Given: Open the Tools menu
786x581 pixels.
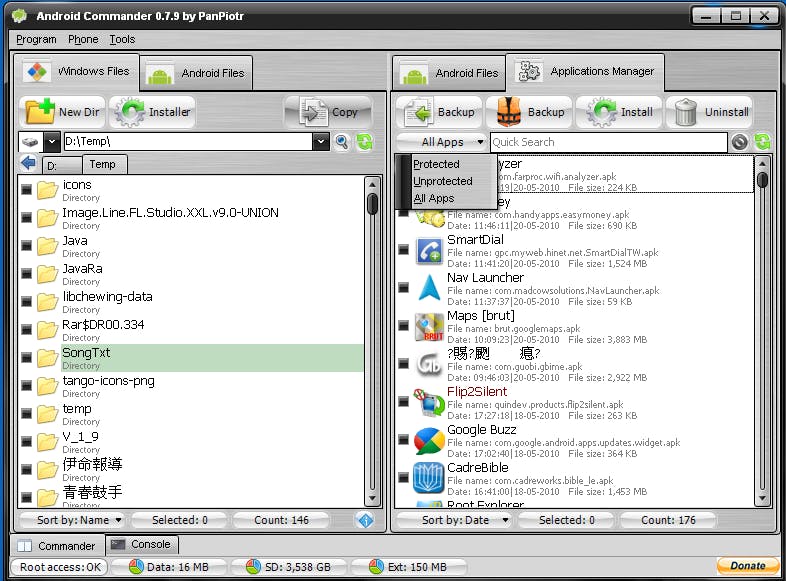Looking at the screenshot, I should click(x=122, y=39).
